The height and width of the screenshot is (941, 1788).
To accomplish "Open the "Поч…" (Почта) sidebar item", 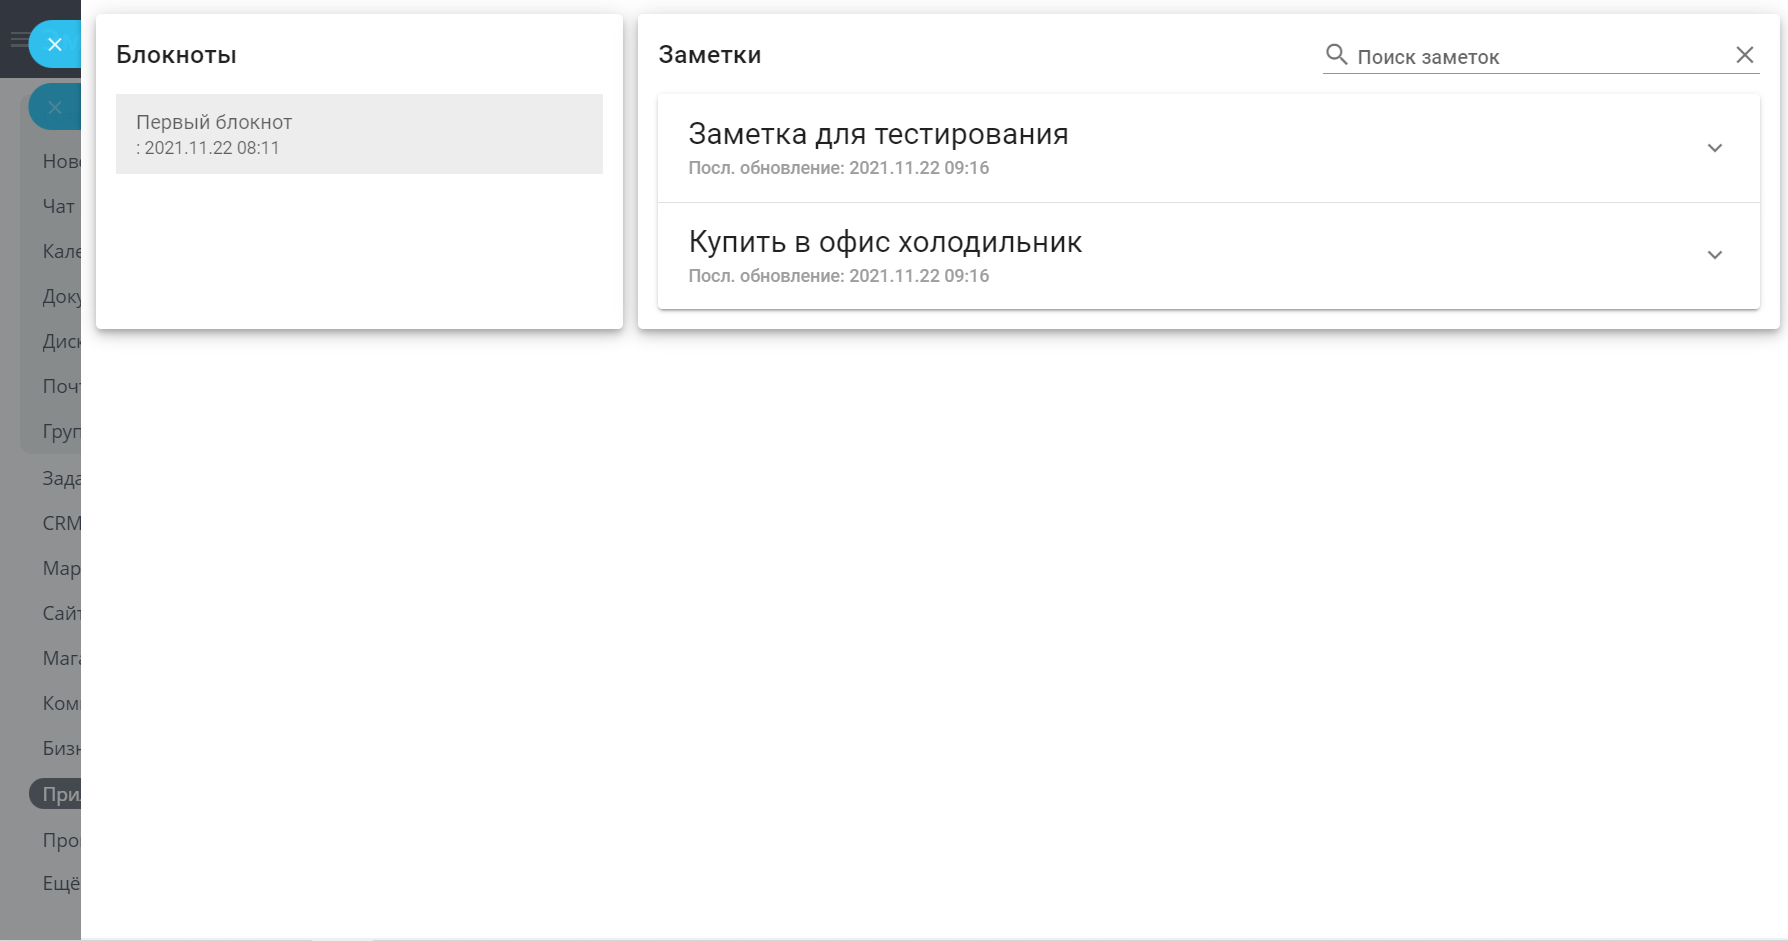I will pos(61,387).
